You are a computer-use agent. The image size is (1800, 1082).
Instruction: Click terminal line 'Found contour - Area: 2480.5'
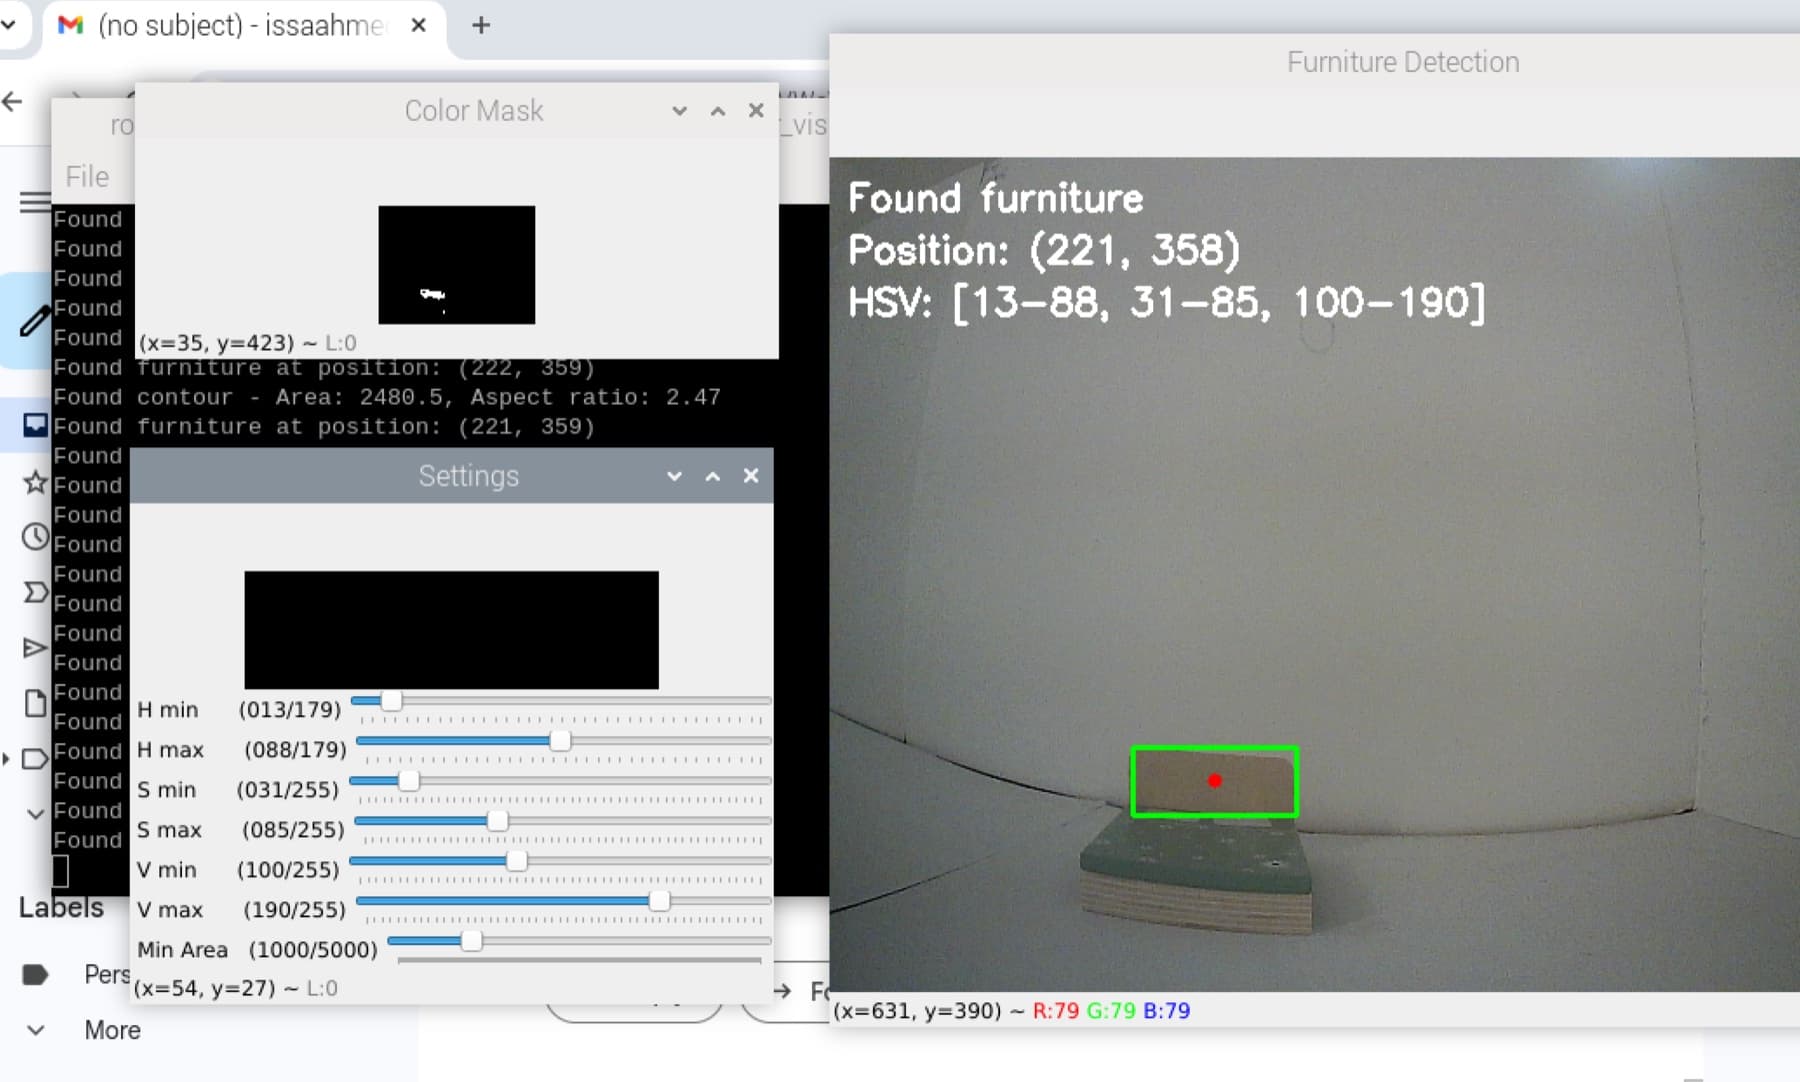point(387,397)
